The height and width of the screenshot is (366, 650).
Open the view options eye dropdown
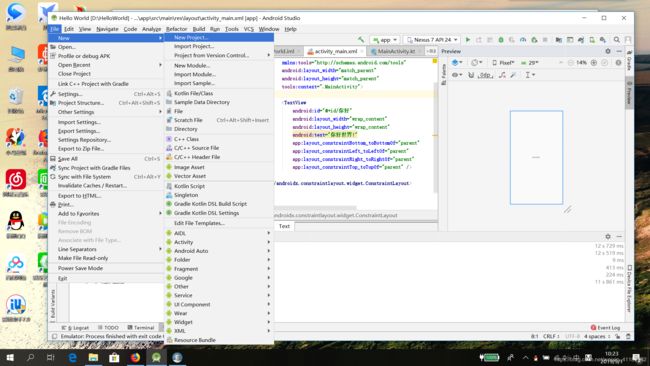click(457, 75)
